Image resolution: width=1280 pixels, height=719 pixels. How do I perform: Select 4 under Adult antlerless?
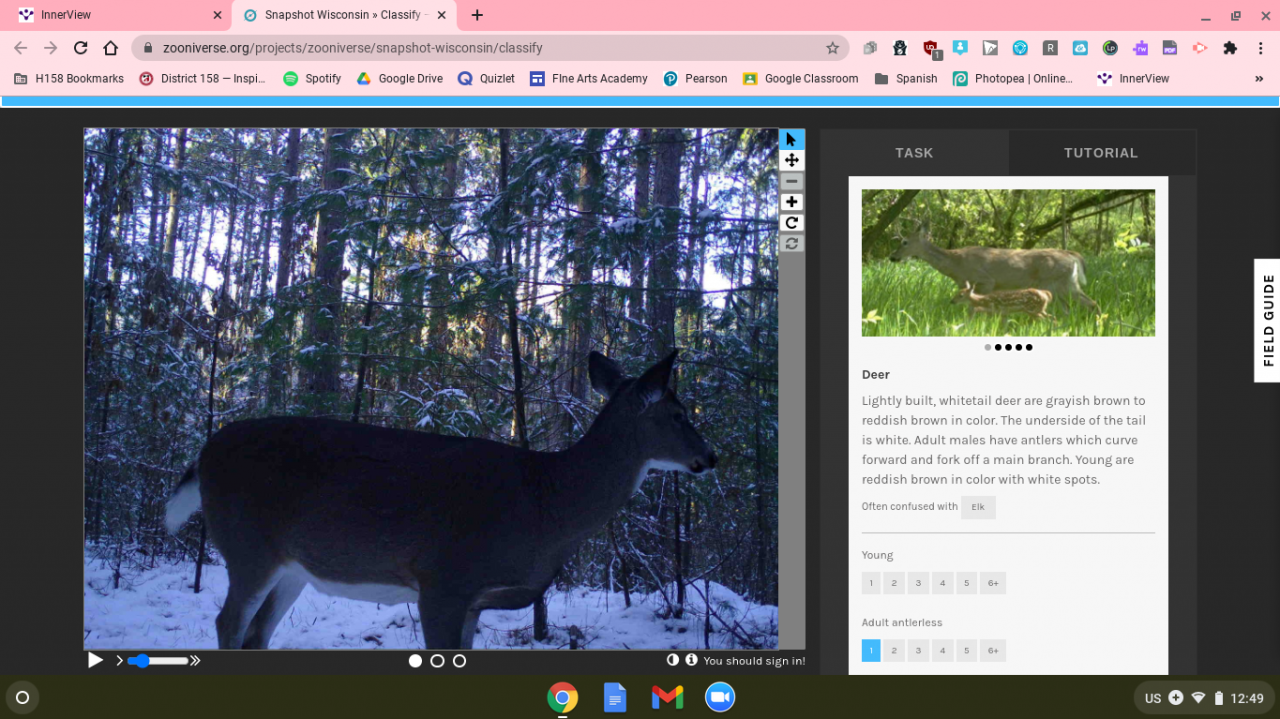(942, 650)
